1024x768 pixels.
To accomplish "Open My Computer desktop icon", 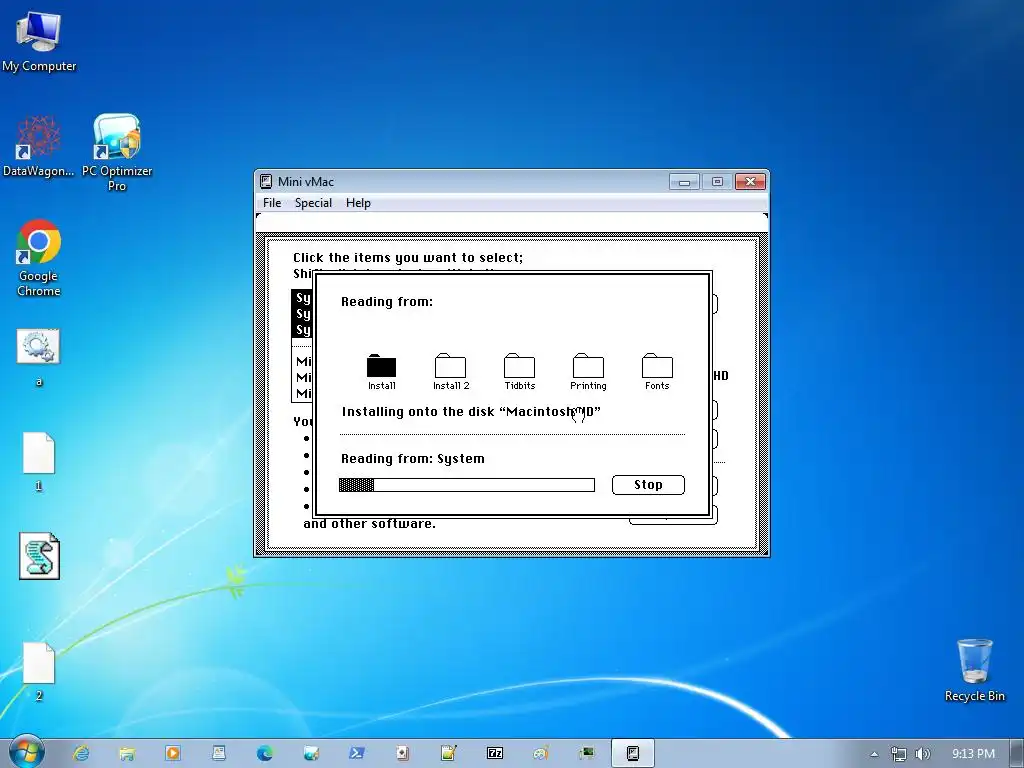I will click(x=39, y=41).
